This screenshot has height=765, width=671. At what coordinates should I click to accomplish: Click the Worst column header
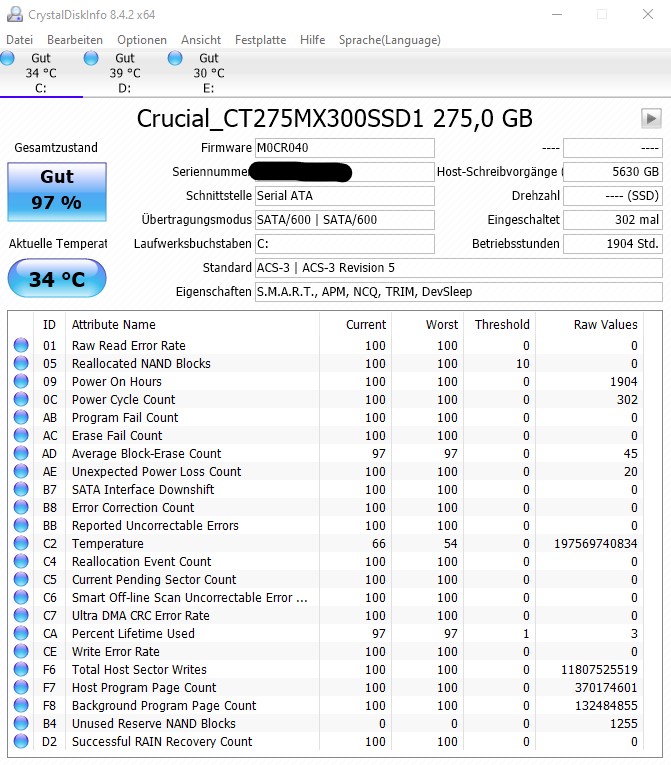(x=427, y=324)
